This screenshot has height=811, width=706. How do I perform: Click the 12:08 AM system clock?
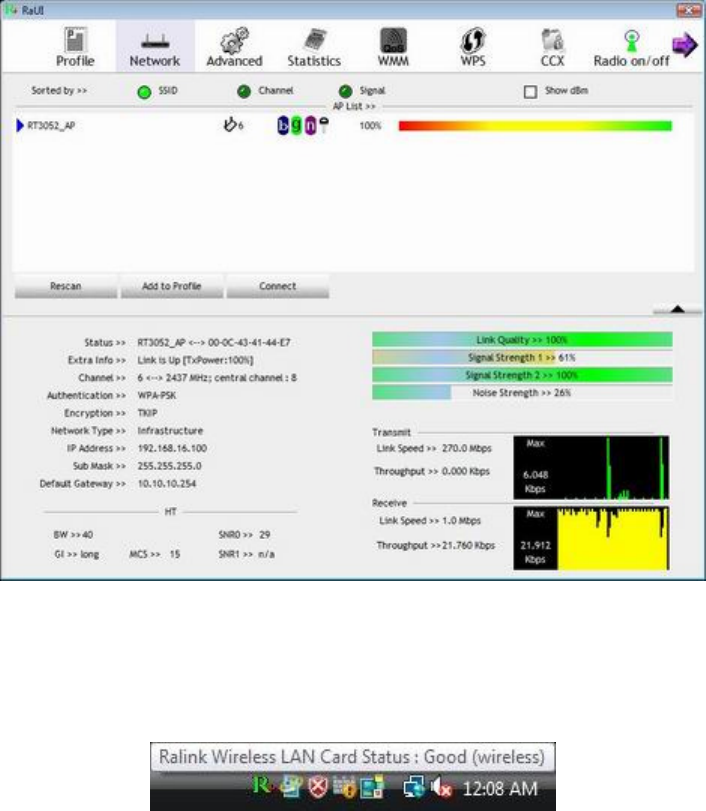(x=500, y=789)
